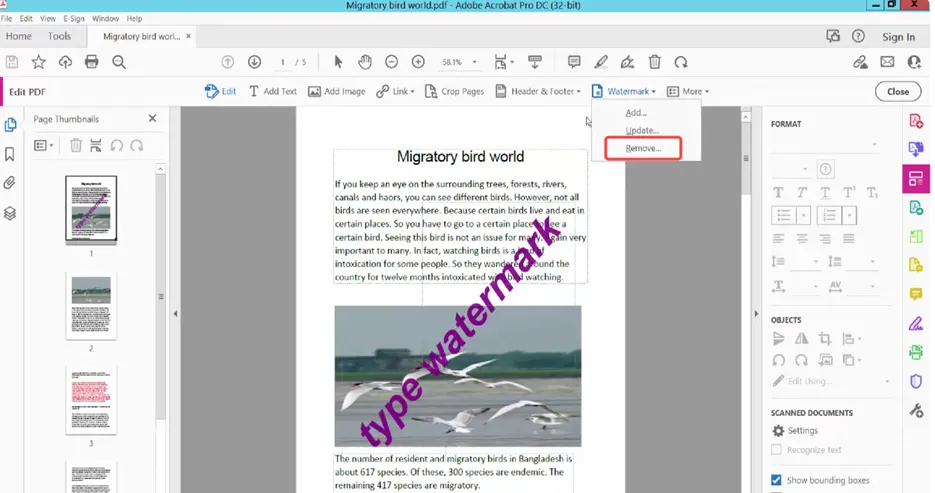The image size is (935, 493).
Task: Choose Update... from Watermark menu
Action: coord(642,131)
